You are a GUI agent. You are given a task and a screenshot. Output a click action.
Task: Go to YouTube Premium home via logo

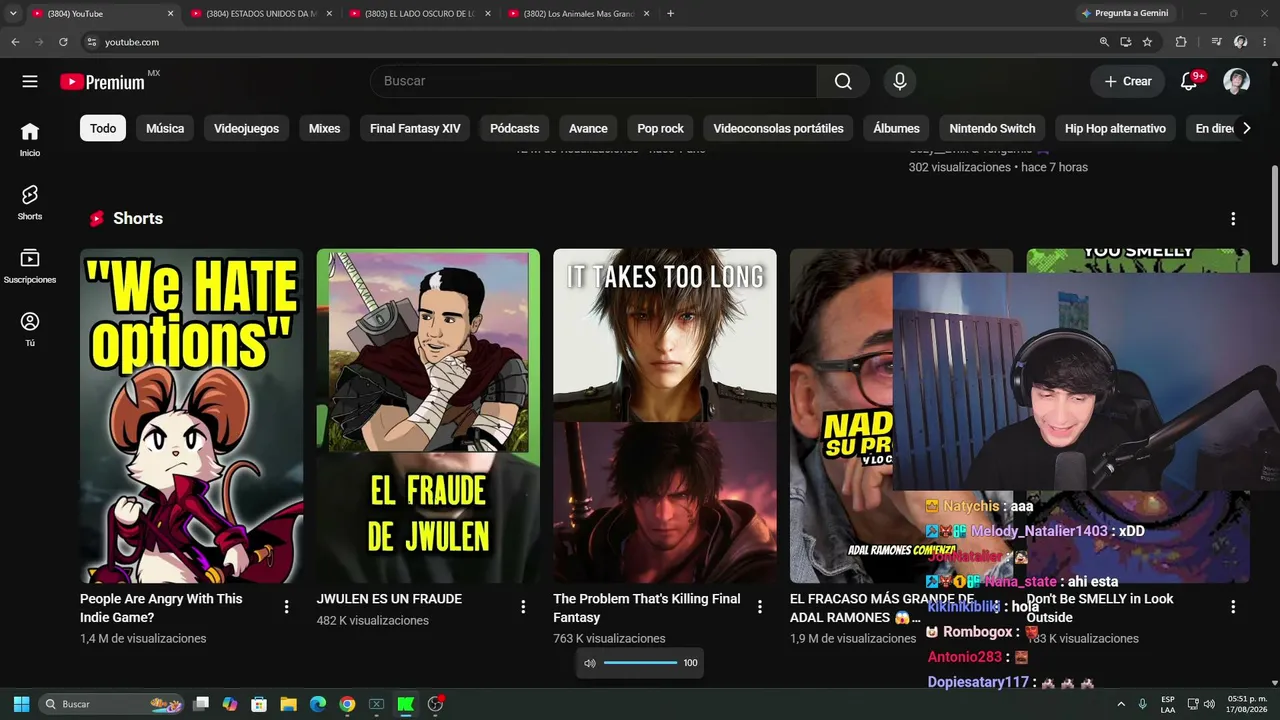click(x=103, y=82)
